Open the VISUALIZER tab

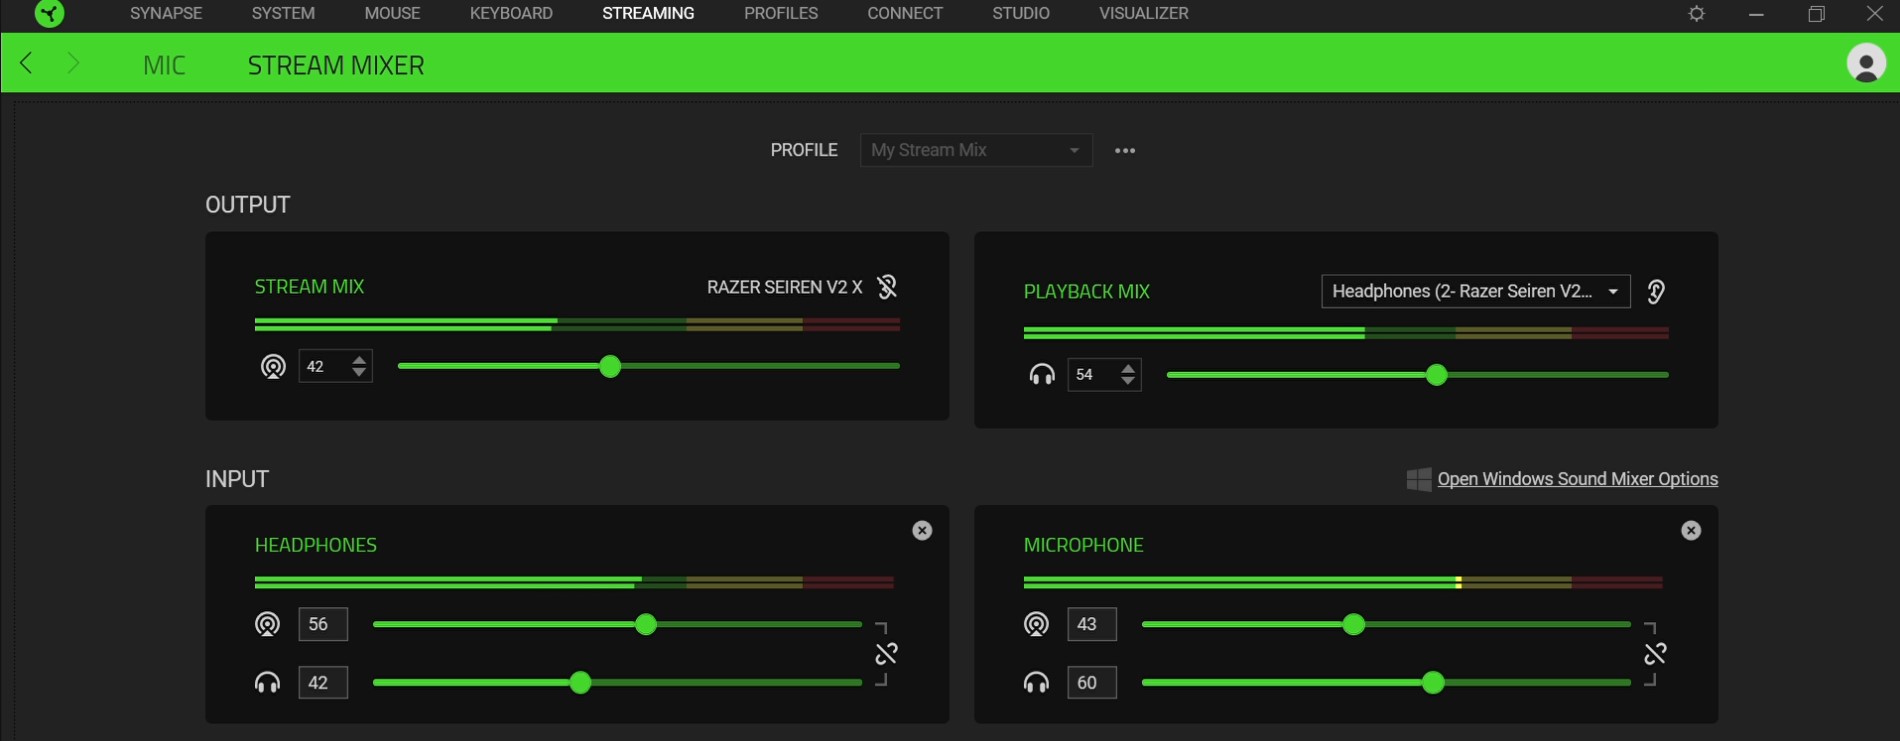tap(1144, 13)
